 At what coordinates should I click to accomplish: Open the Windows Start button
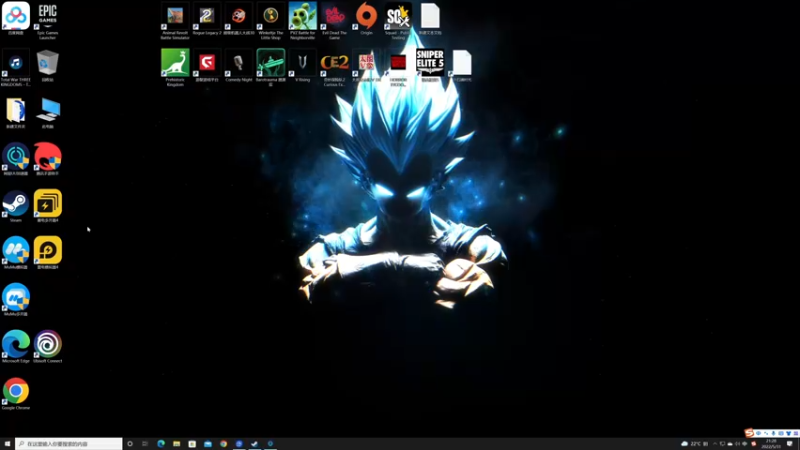[7, 444]
